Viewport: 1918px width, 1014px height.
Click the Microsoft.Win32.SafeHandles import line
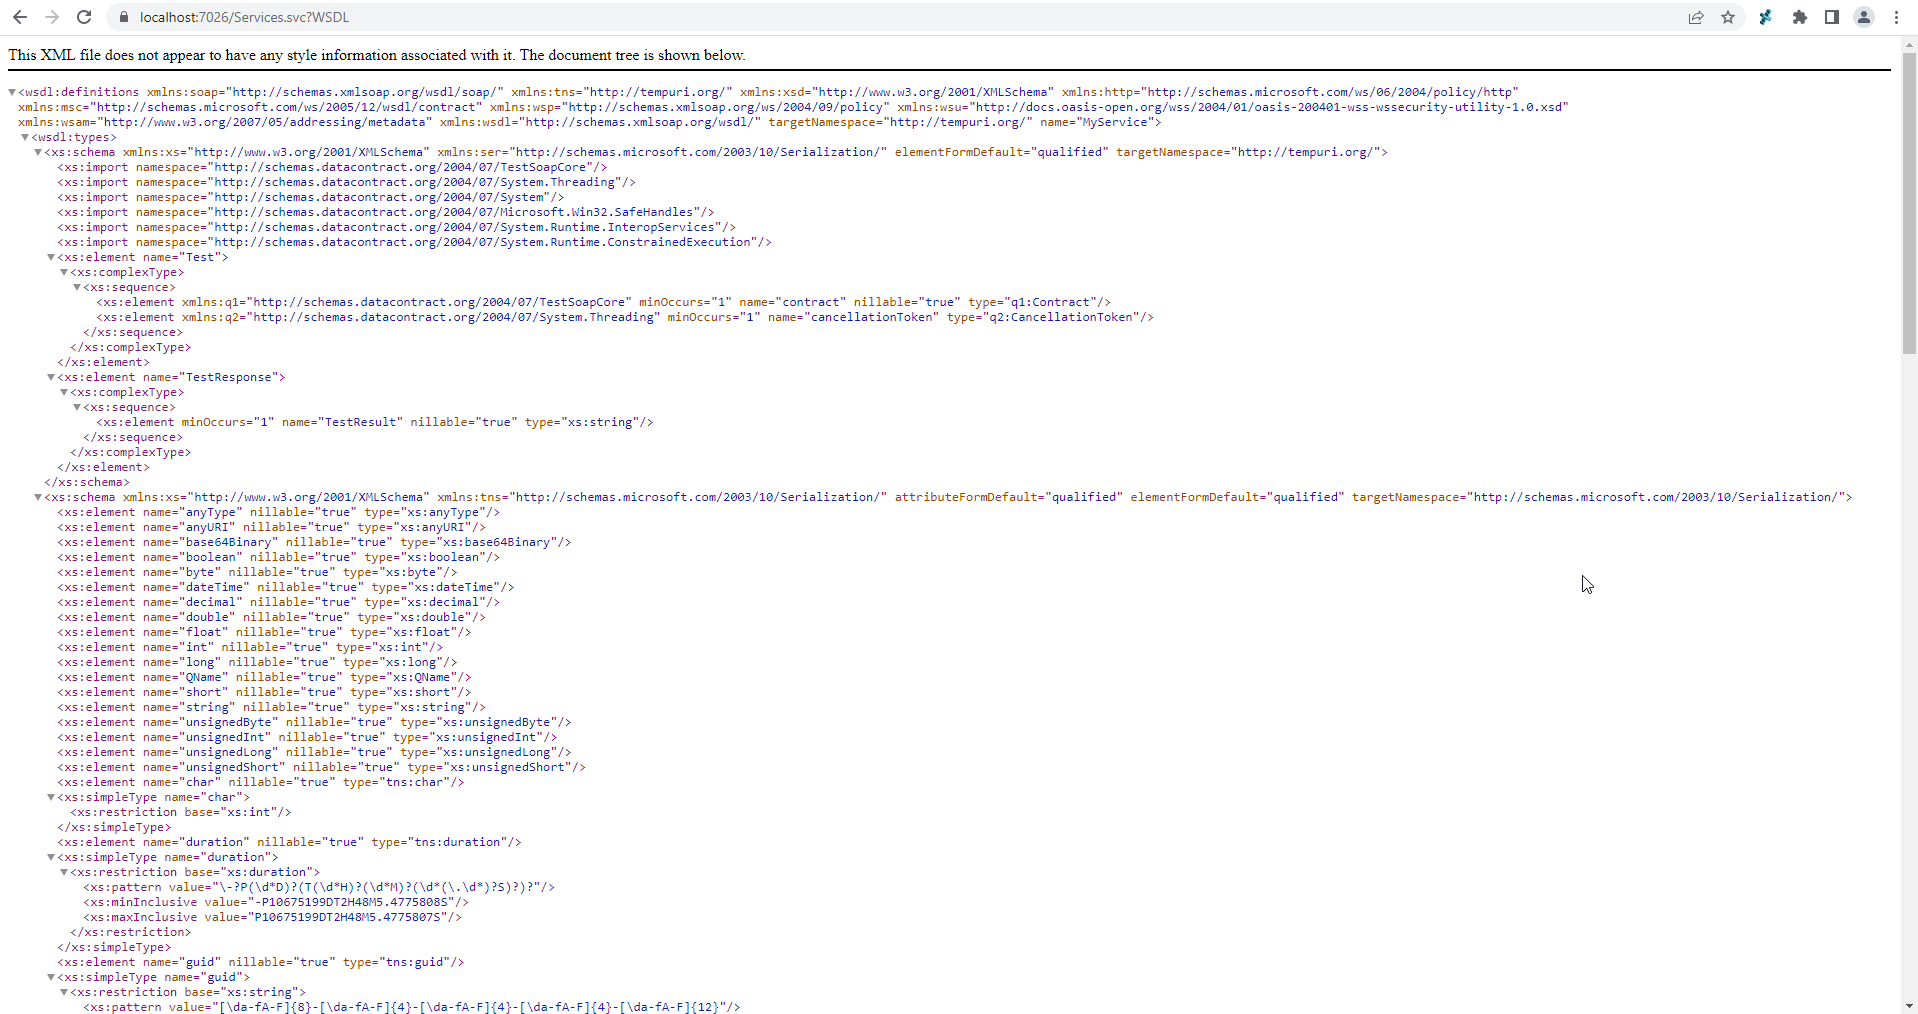pyautogui.click(x=386, y=212)
